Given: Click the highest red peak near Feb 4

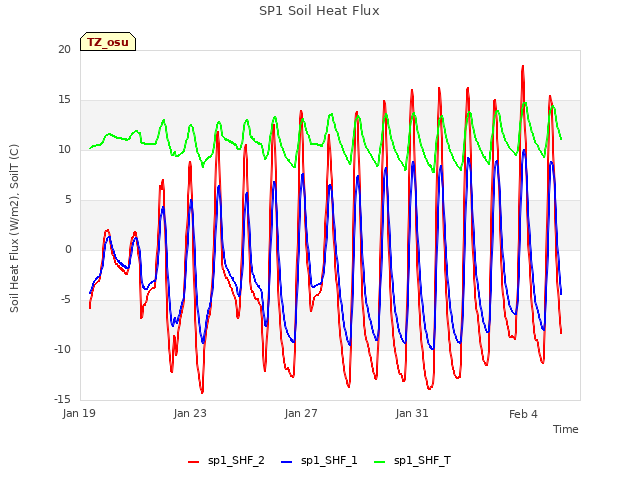Looking at the screenshot, I should coord(522,66).
